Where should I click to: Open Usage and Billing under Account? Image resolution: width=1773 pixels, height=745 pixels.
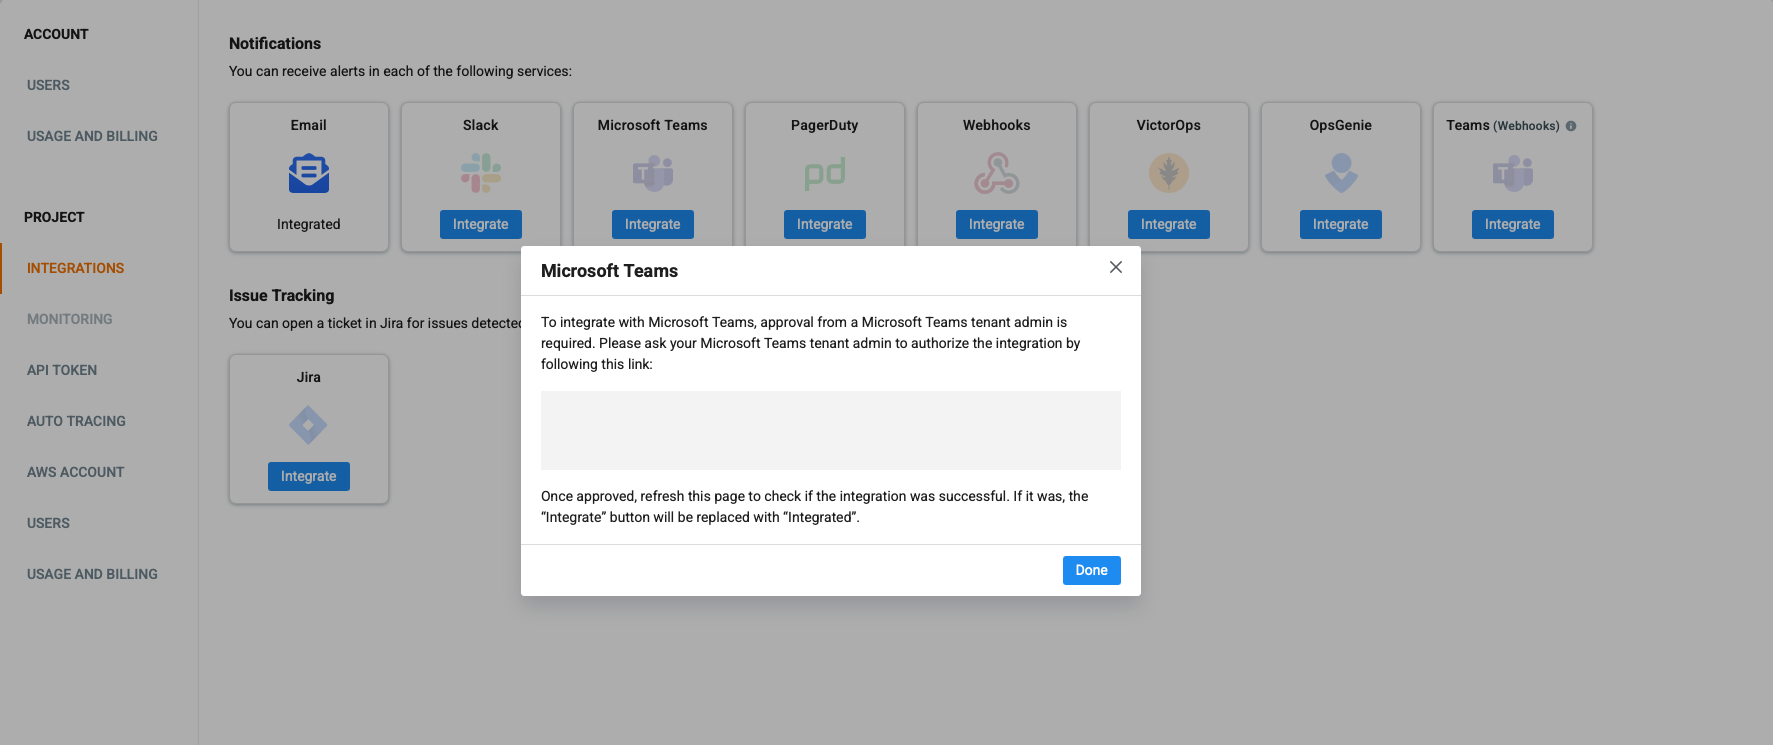click(92, 136)
